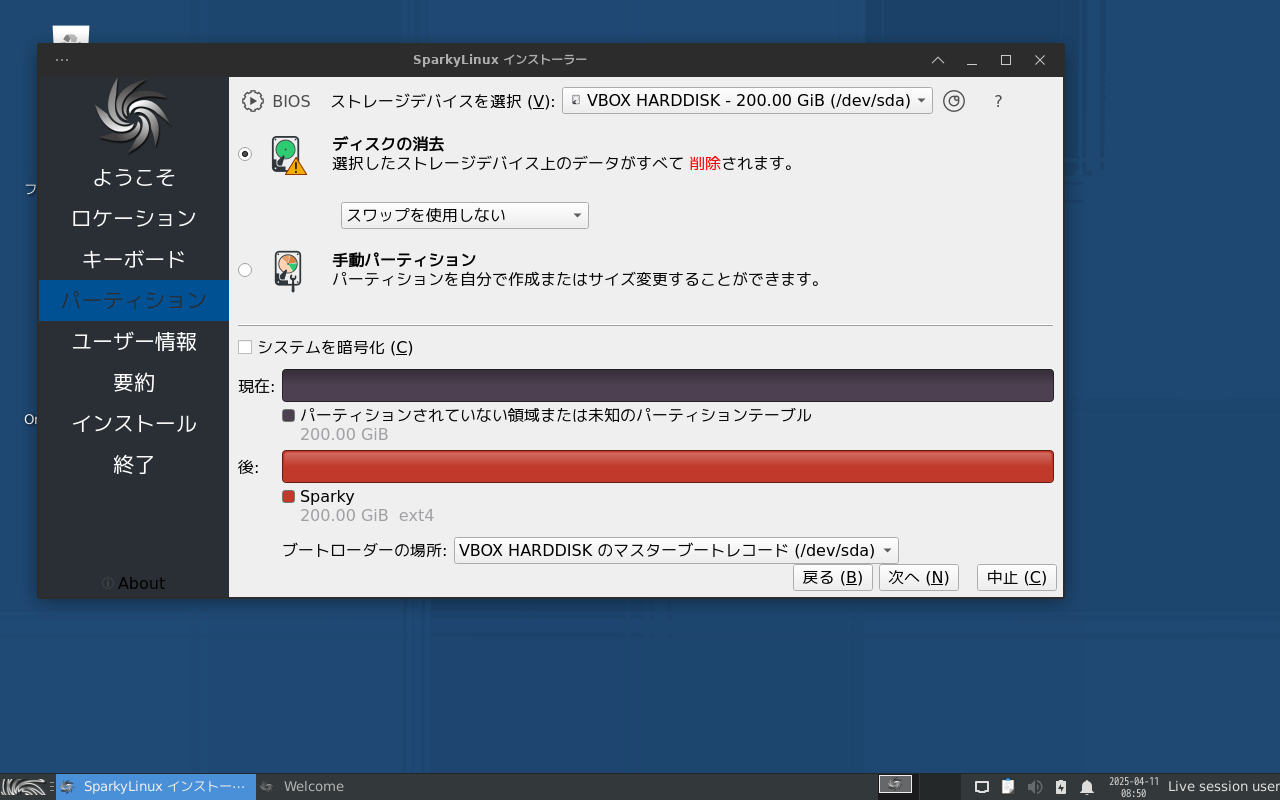1280x800 pixels.
Task: Click the 中止 (C) cancel button
Action: (x=1017, y=578)
